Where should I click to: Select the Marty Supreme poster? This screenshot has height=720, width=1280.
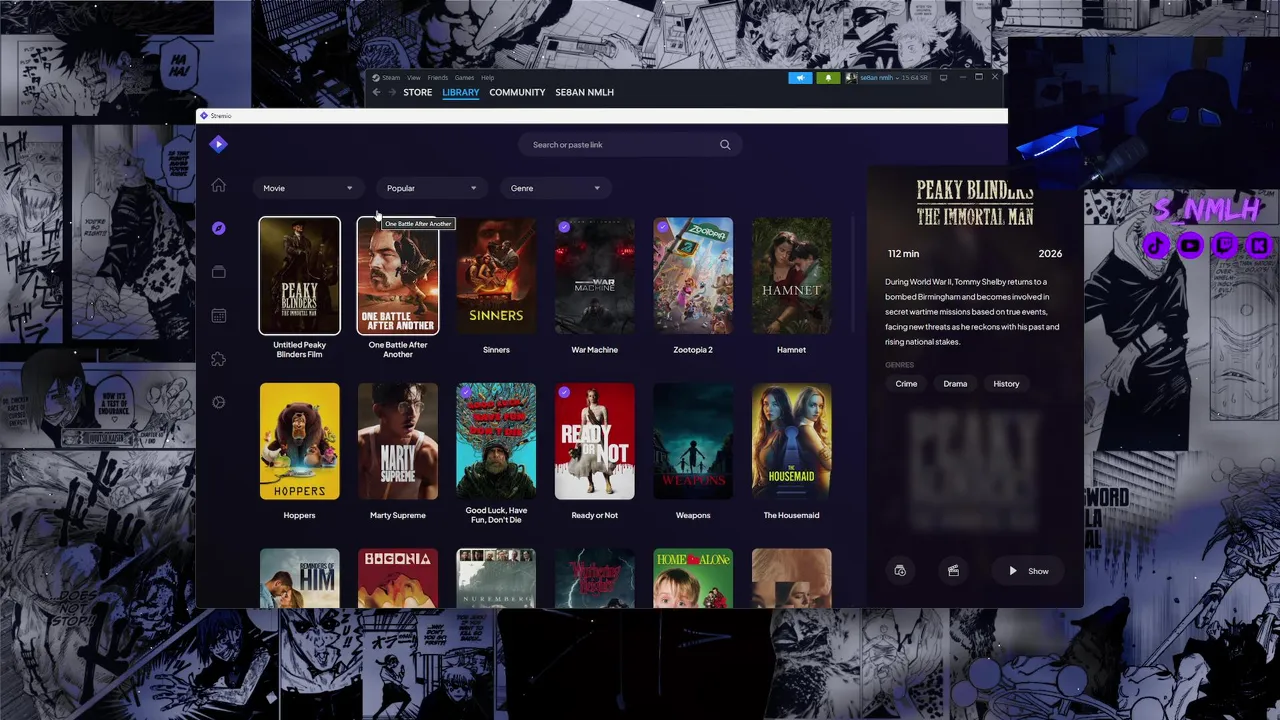[398, 441]
